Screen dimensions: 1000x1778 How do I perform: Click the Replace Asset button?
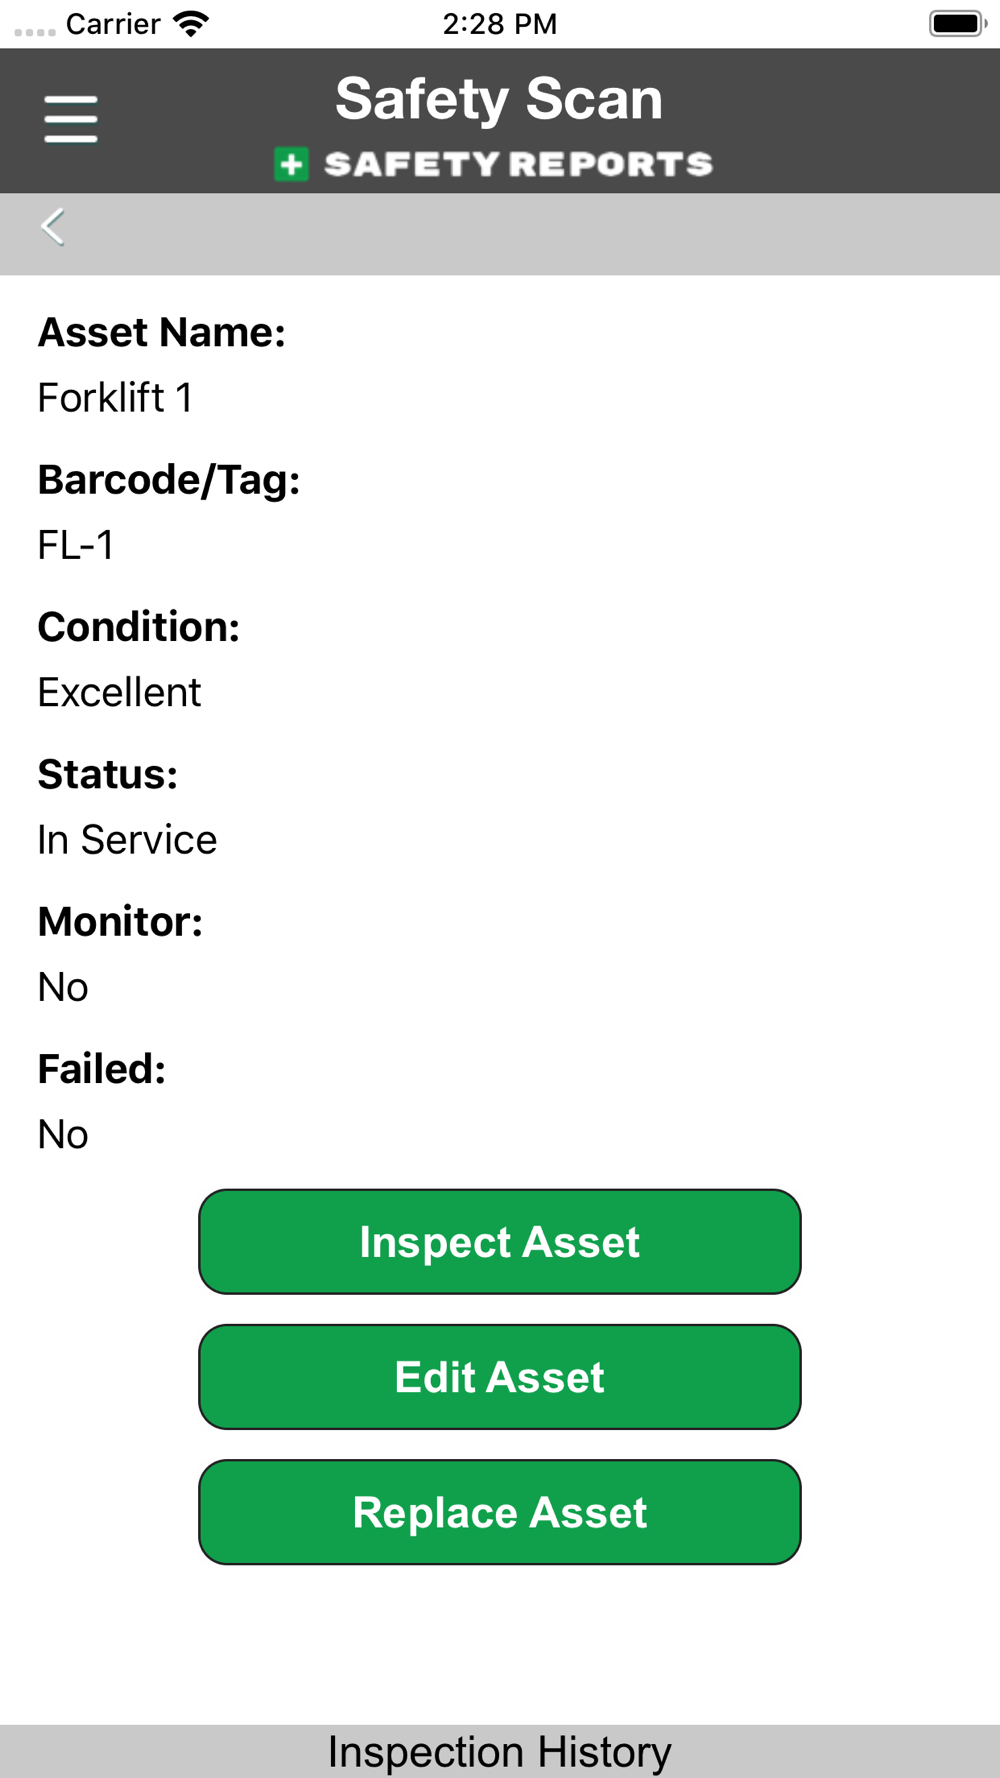(x=500, y=1512)
